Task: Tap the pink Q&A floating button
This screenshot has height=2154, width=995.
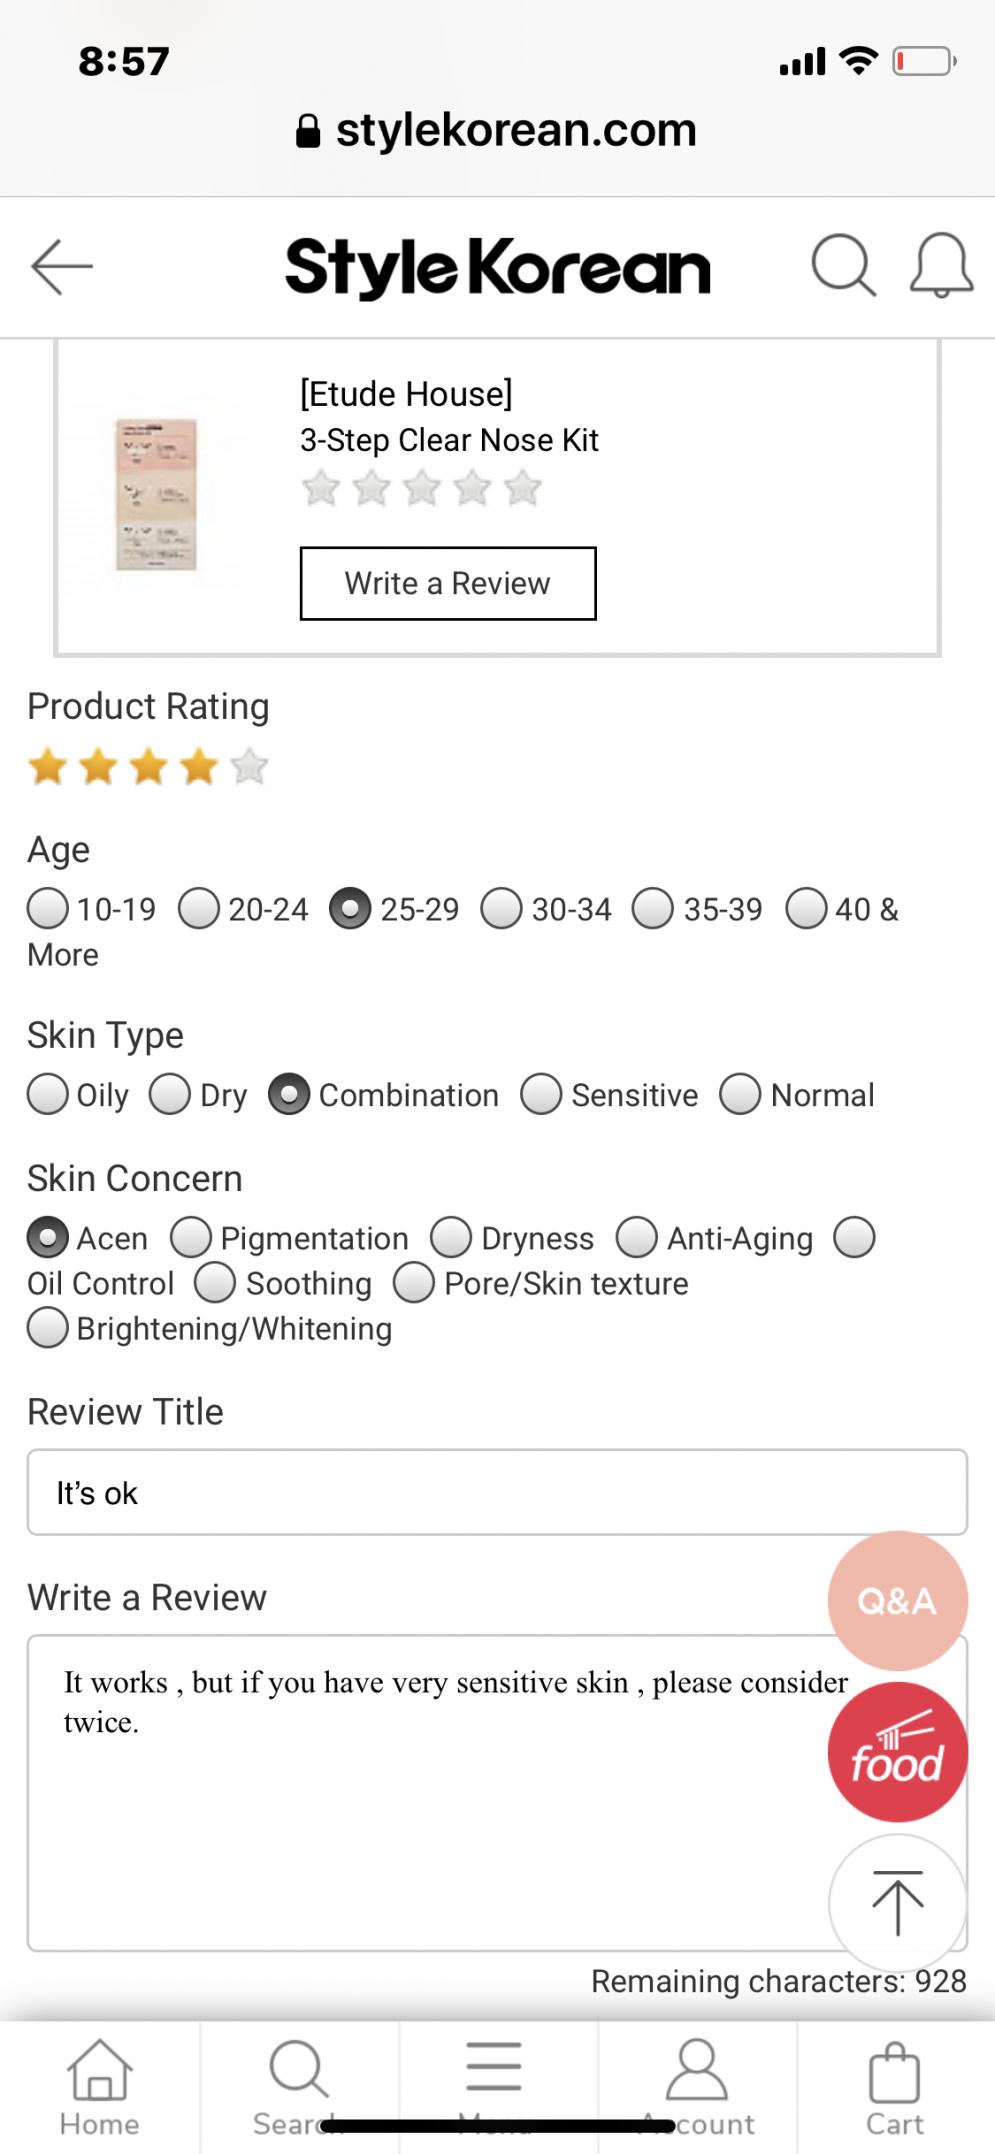Action: click(897, 1600)
